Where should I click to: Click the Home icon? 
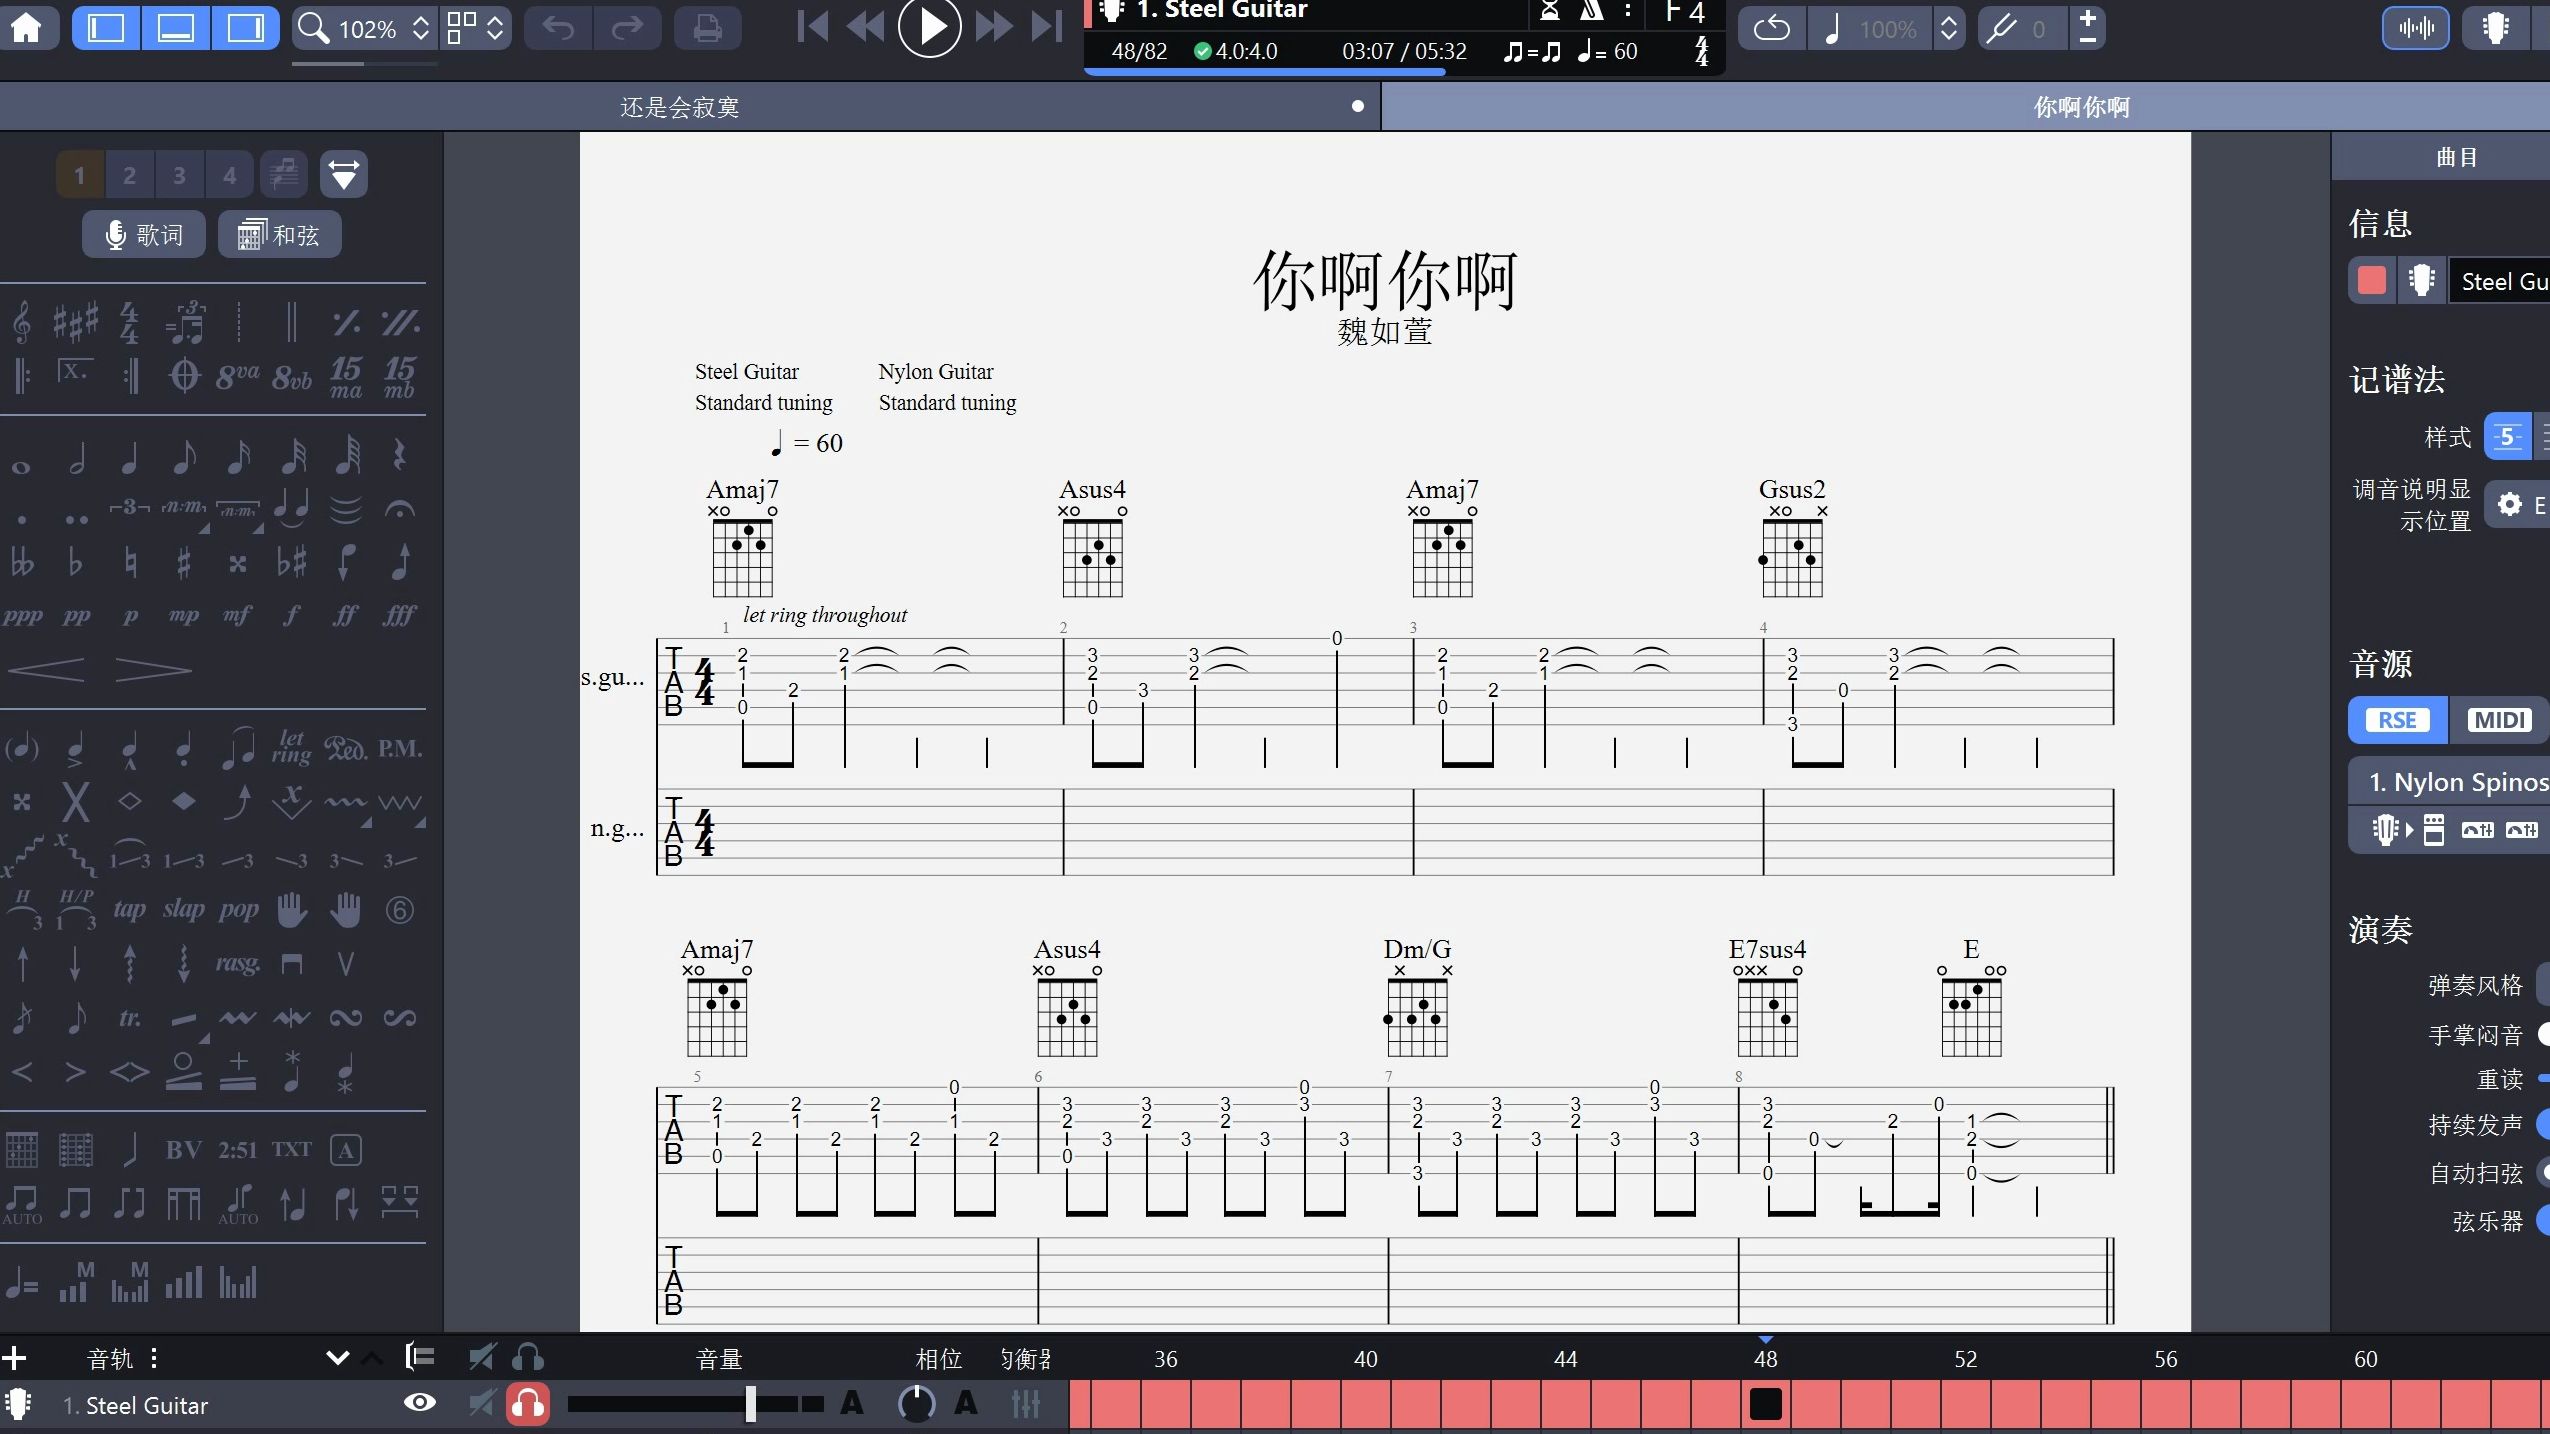click(x=27, y=27)
